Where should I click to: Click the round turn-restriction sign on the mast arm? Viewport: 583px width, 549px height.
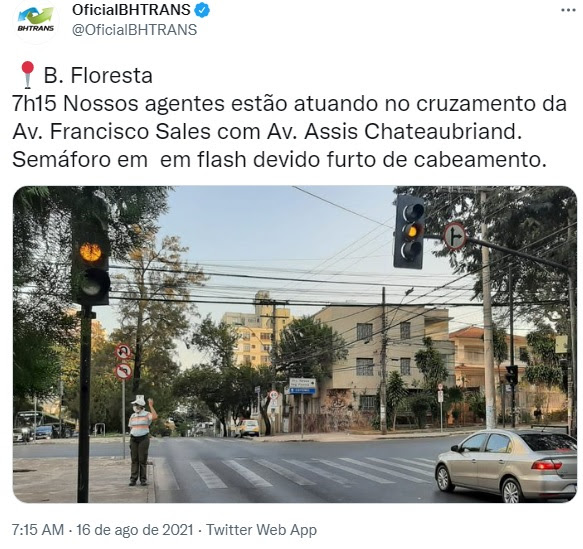(454, 236)
